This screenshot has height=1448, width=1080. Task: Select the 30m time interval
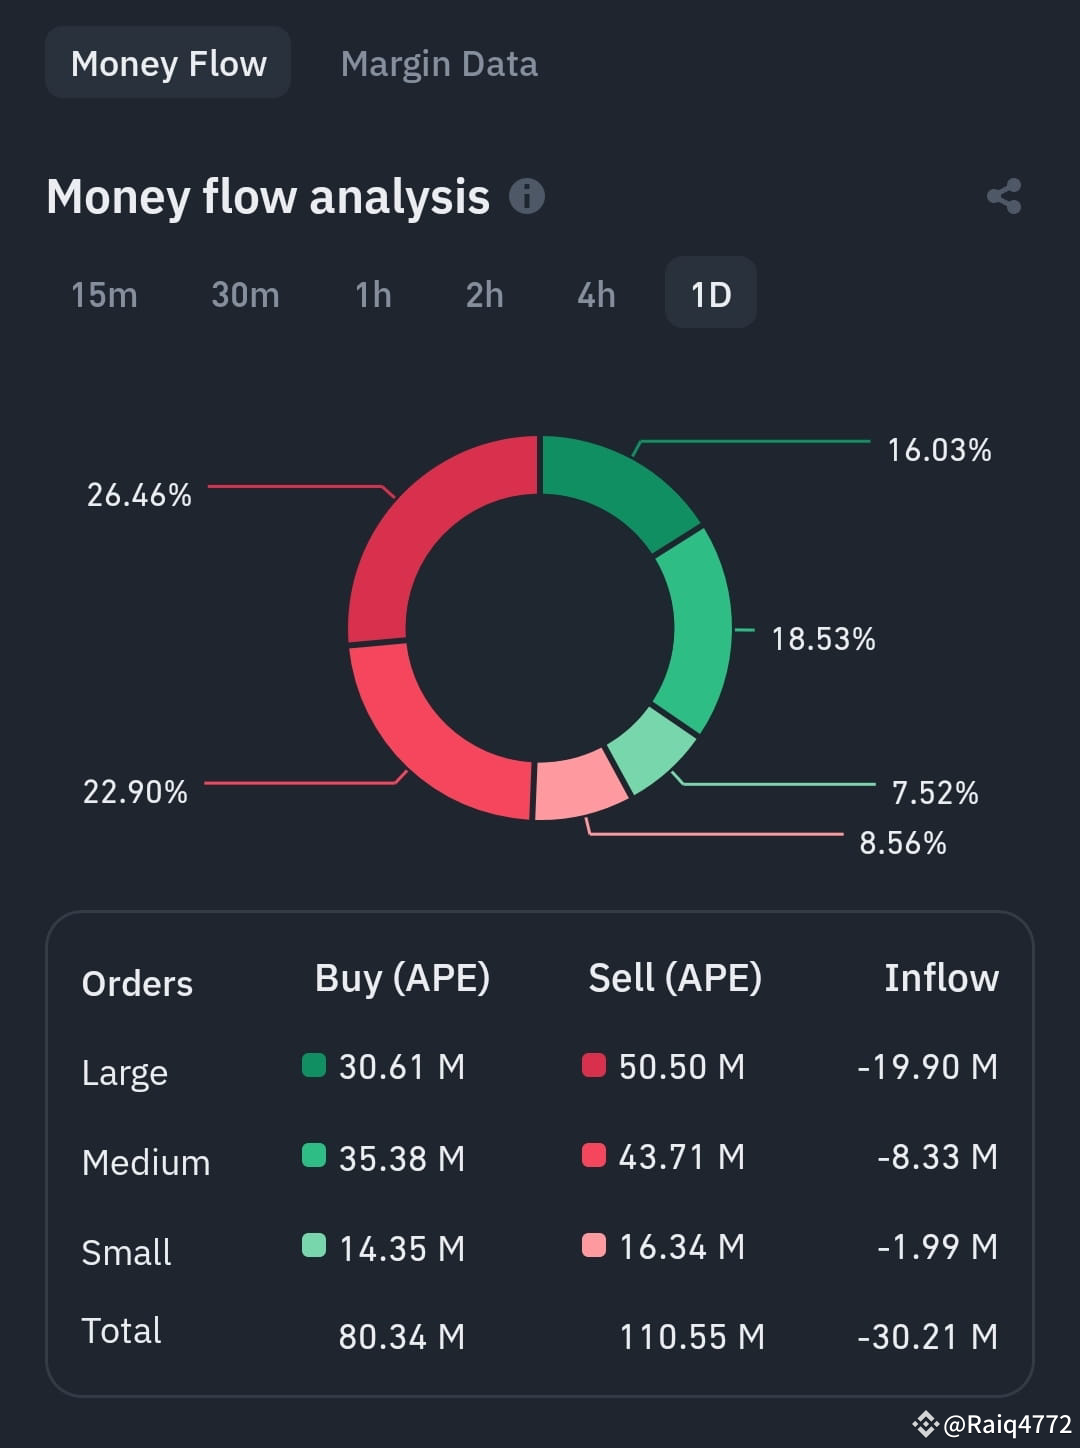[x=245, y=294]
